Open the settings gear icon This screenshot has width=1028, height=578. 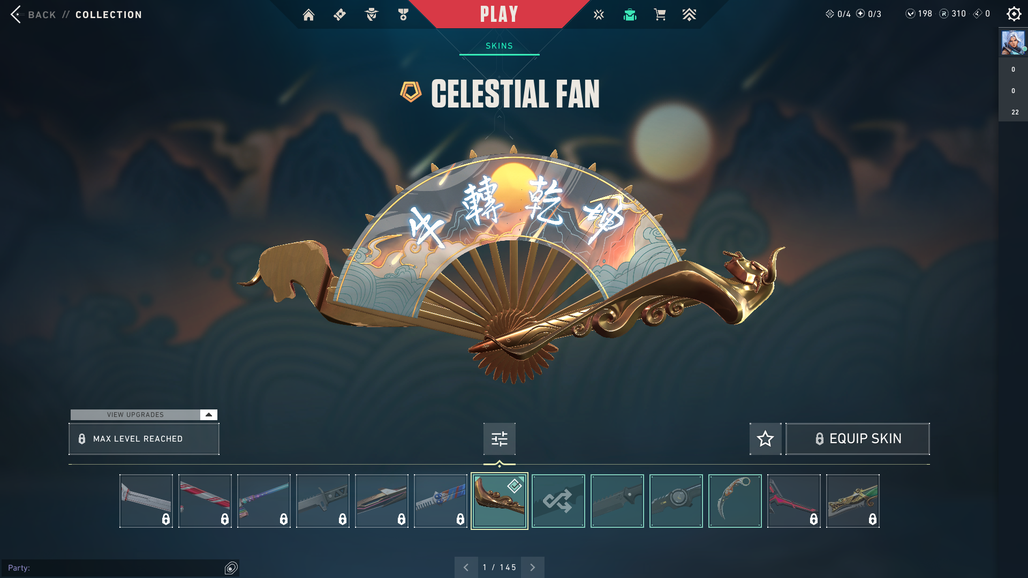[x=1014, y=14]
